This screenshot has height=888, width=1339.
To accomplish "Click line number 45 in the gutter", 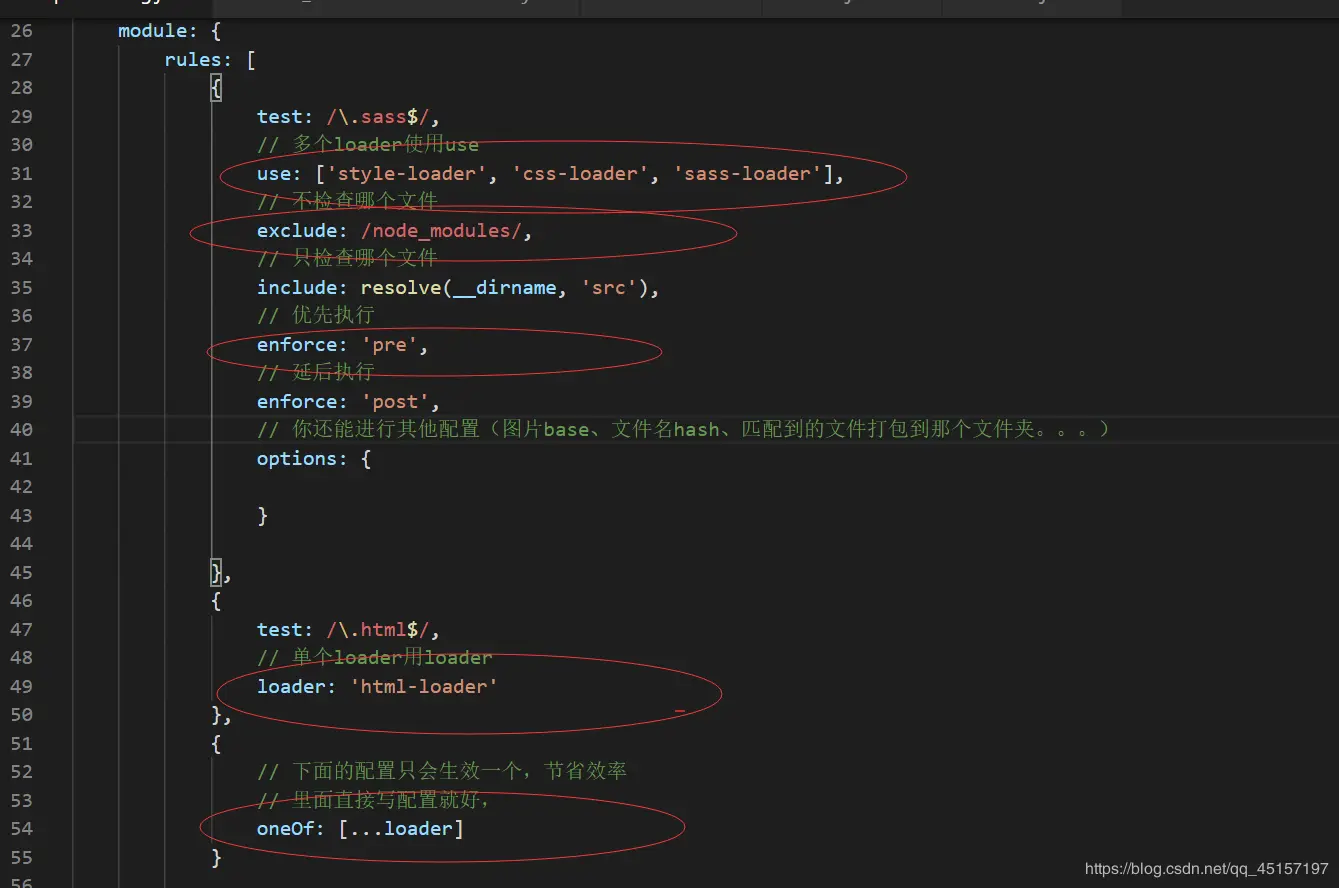I will pyautogui.click(x=21, y=573).
